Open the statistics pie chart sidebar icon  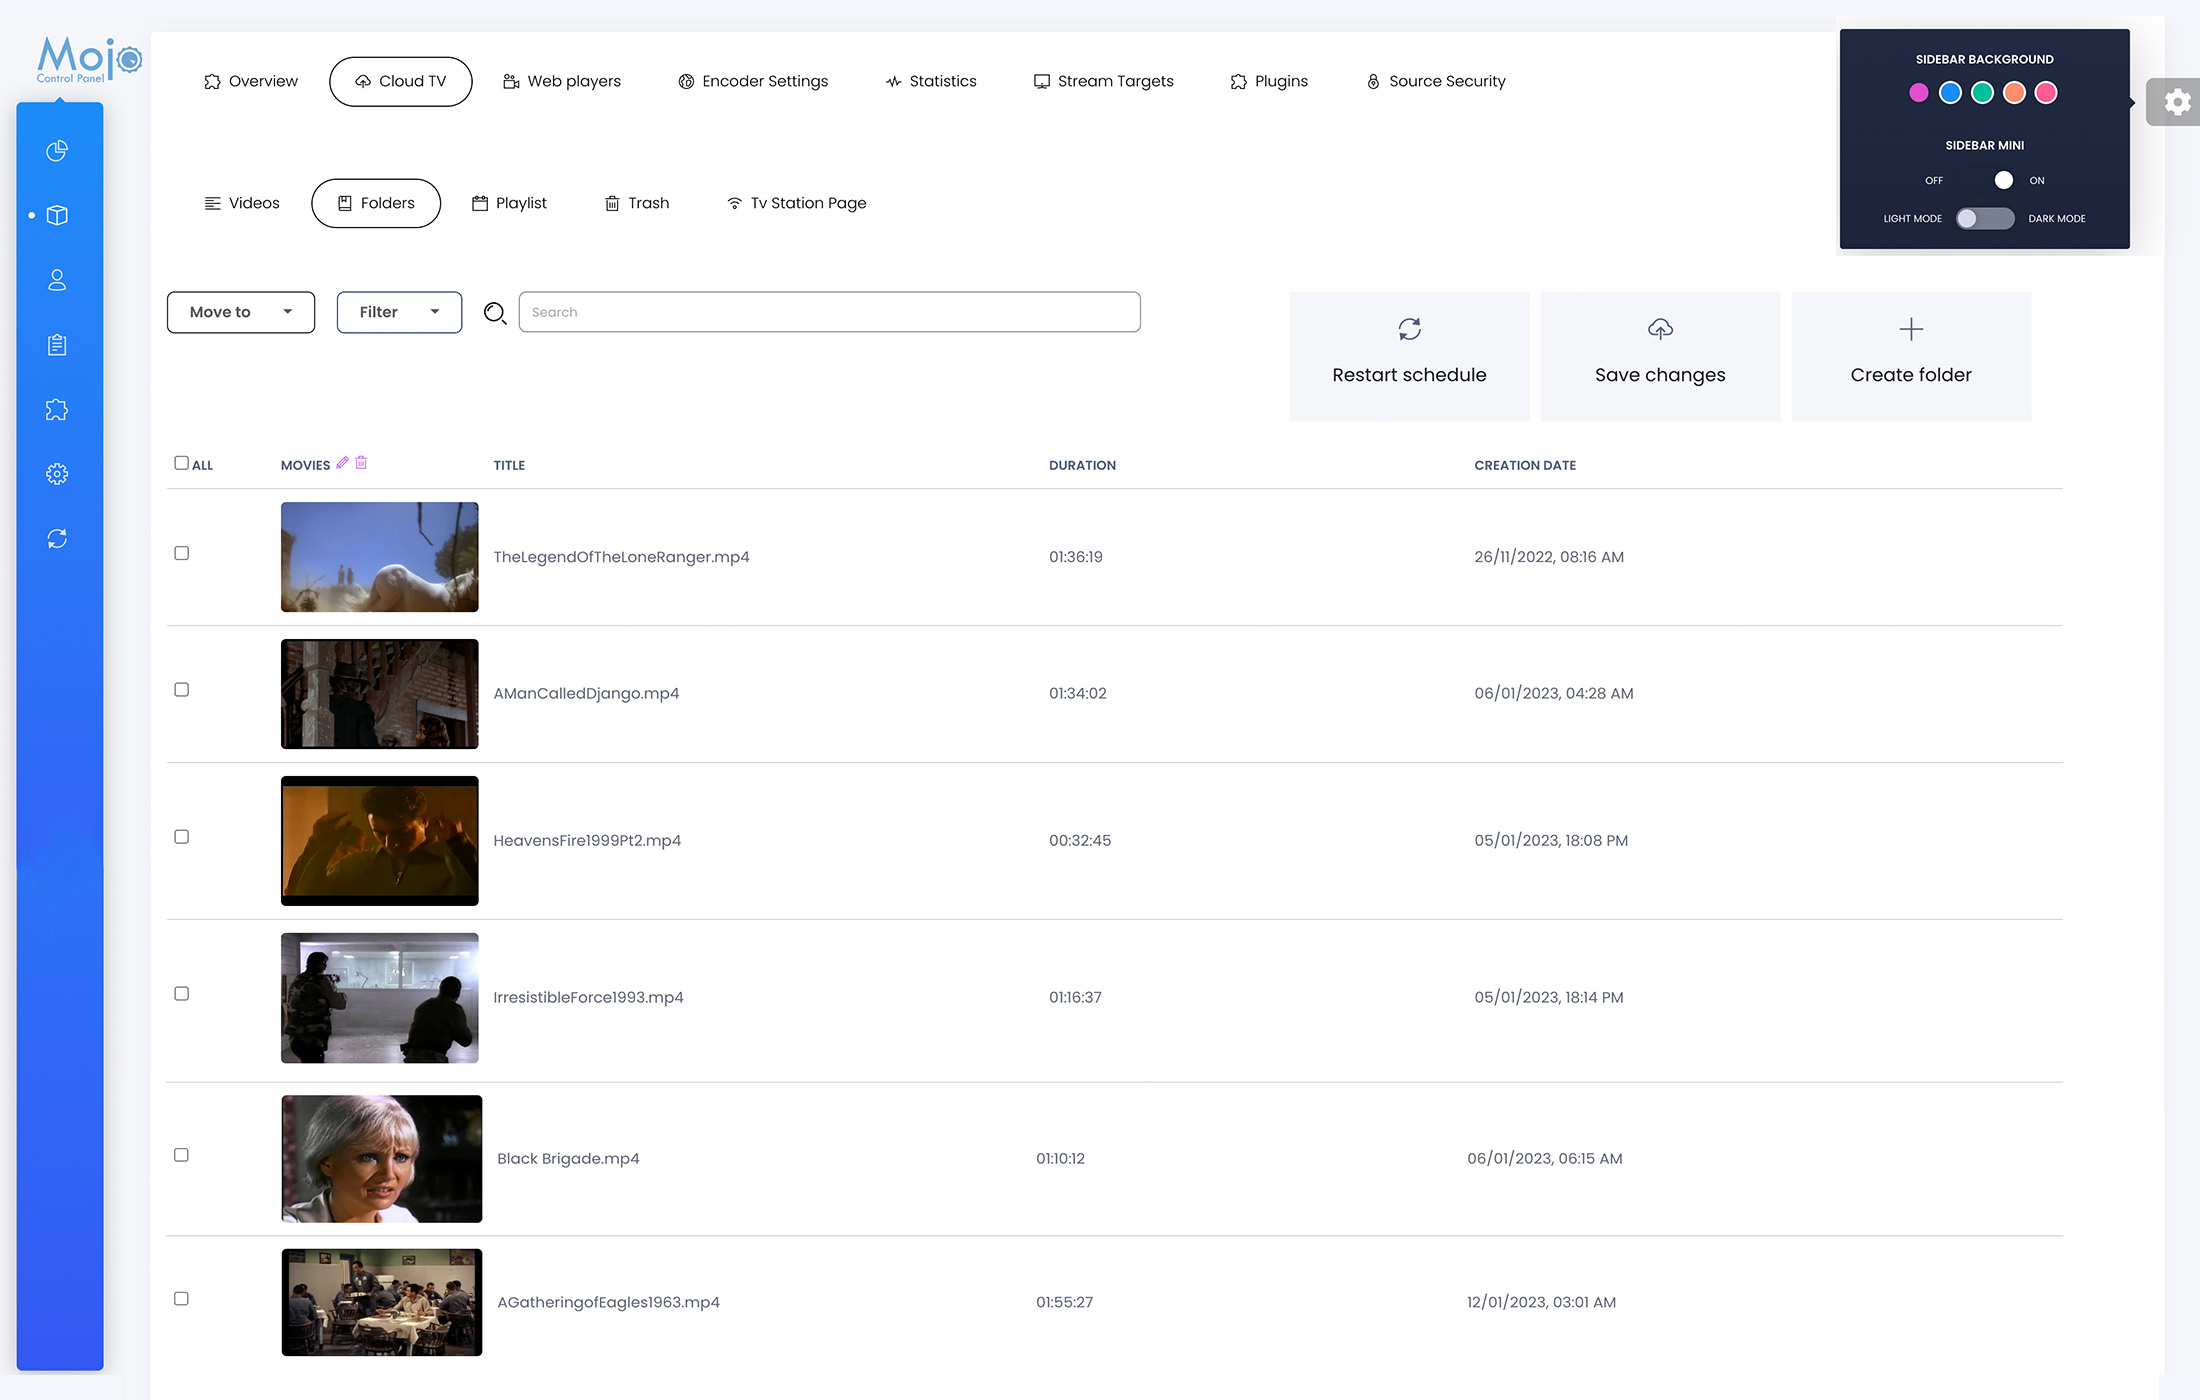[57, 150]
